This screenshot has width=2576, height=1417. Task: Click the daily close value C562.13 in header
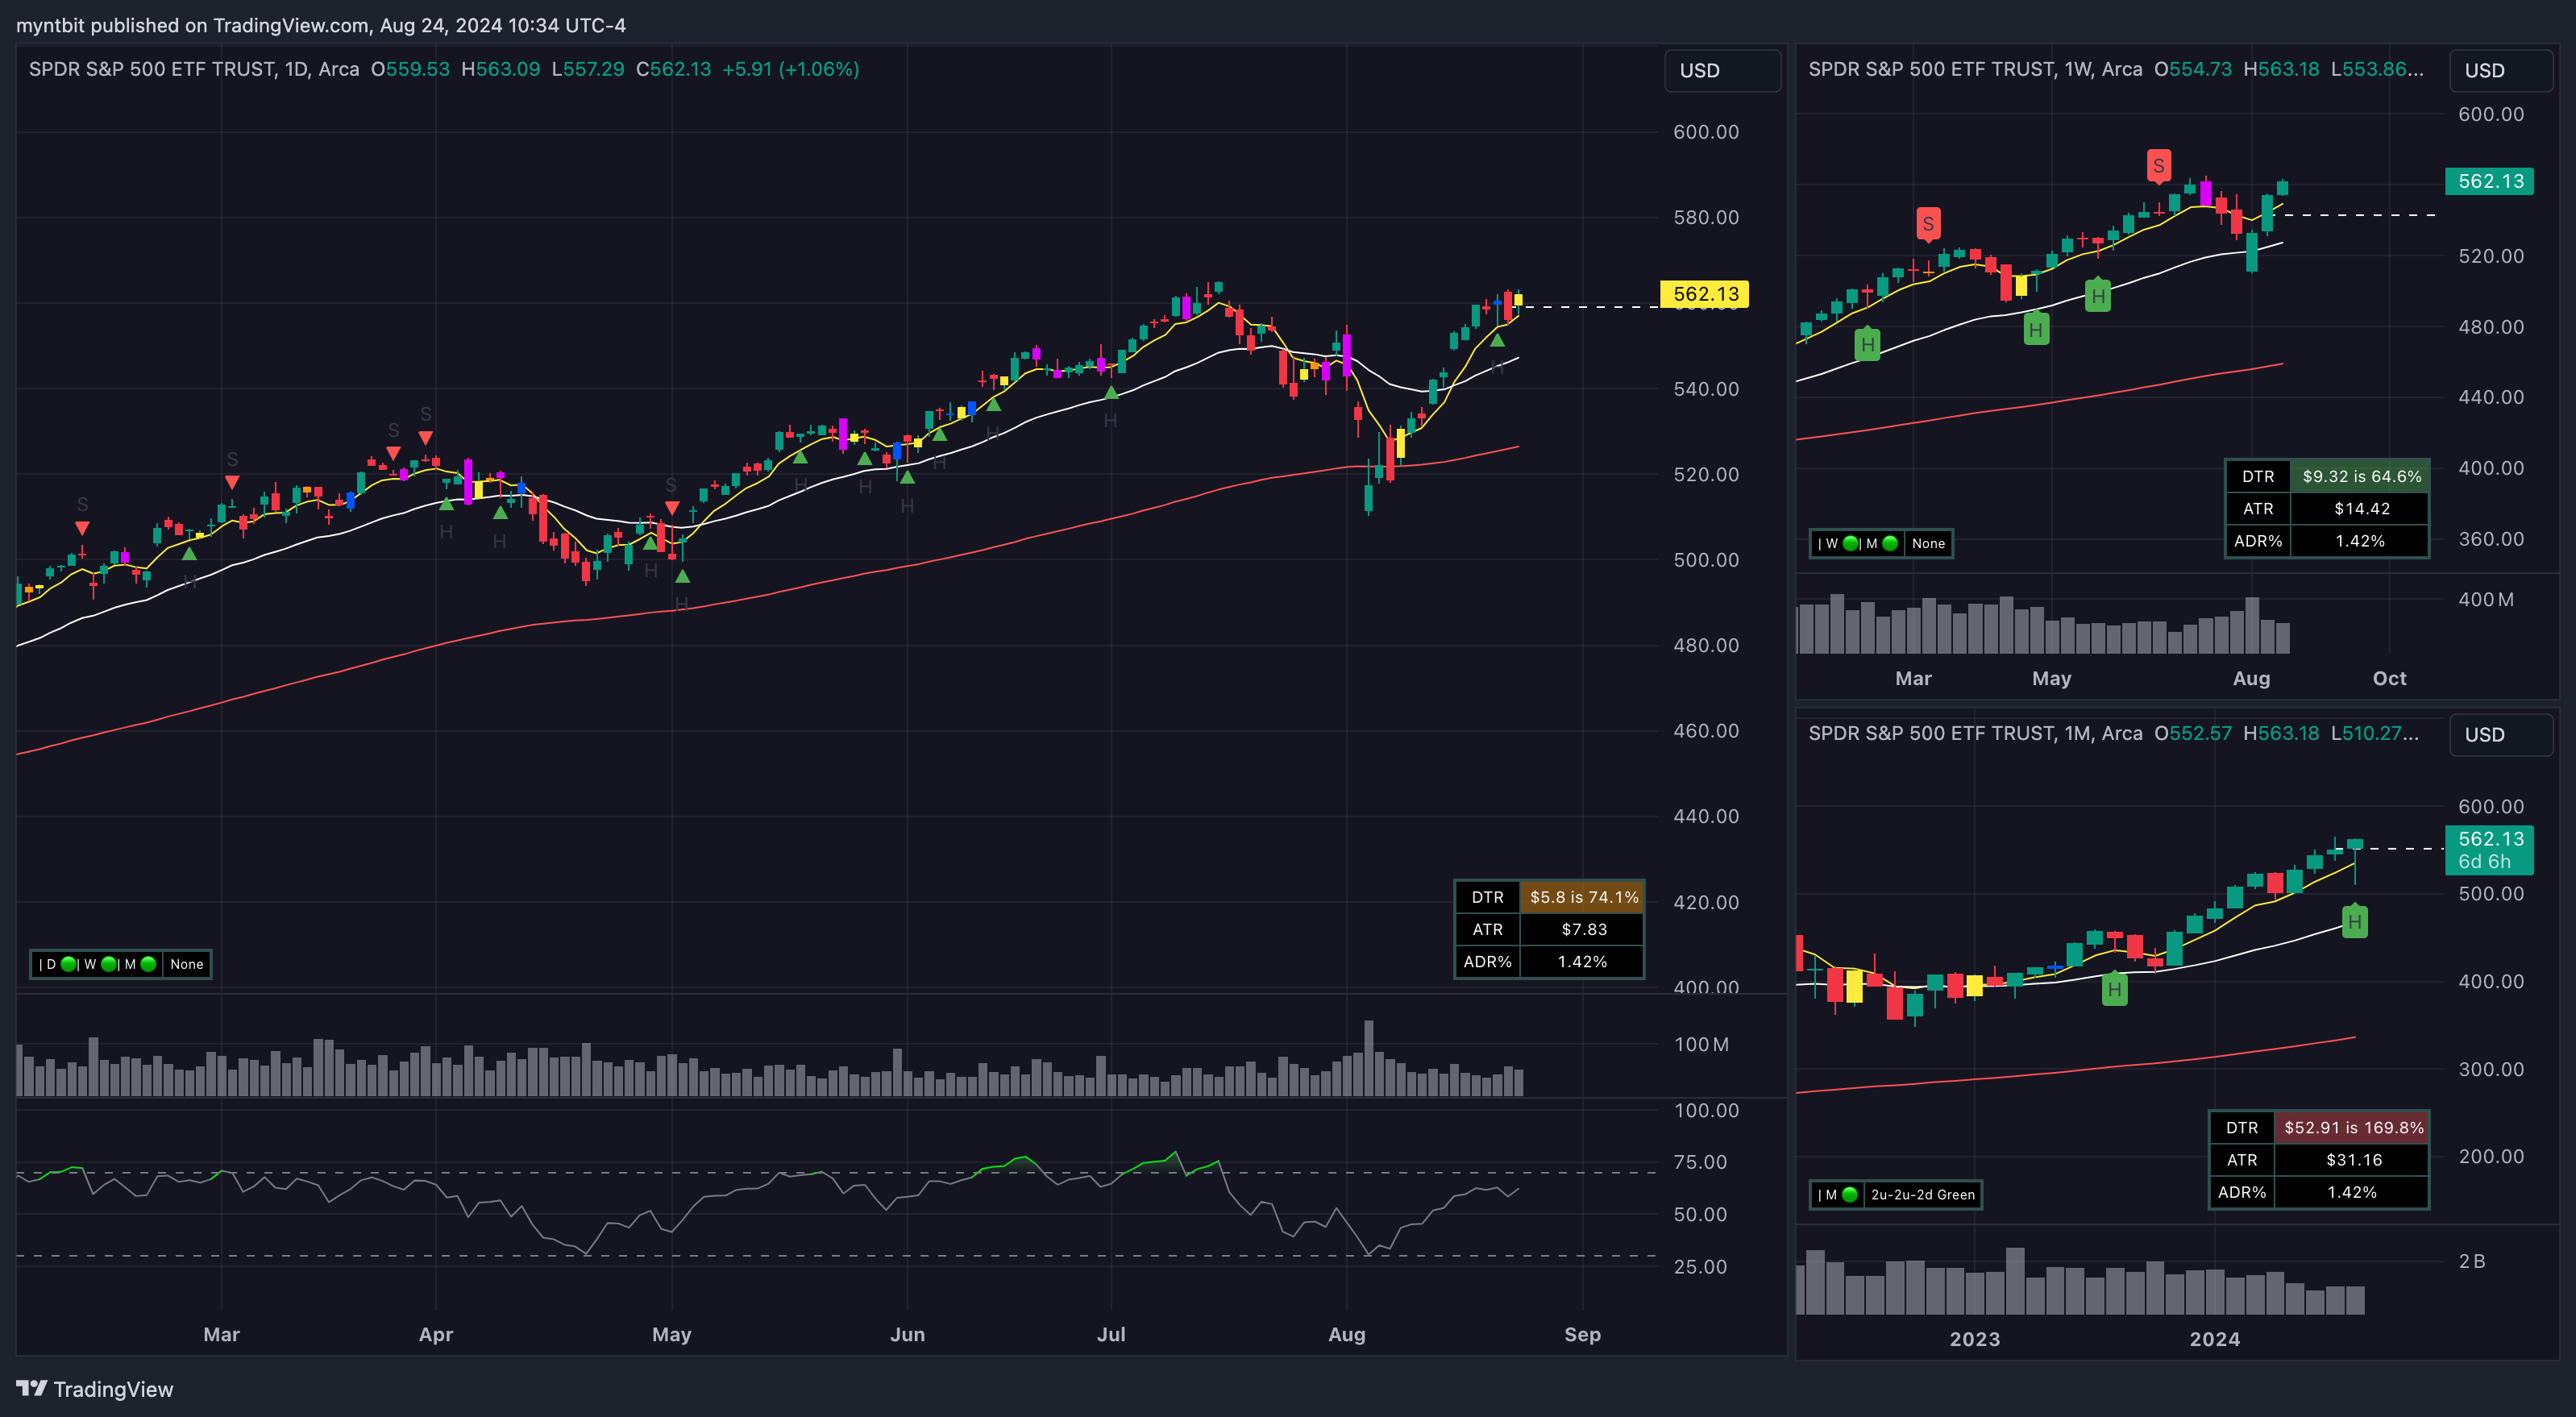click(x=674, y=69)
